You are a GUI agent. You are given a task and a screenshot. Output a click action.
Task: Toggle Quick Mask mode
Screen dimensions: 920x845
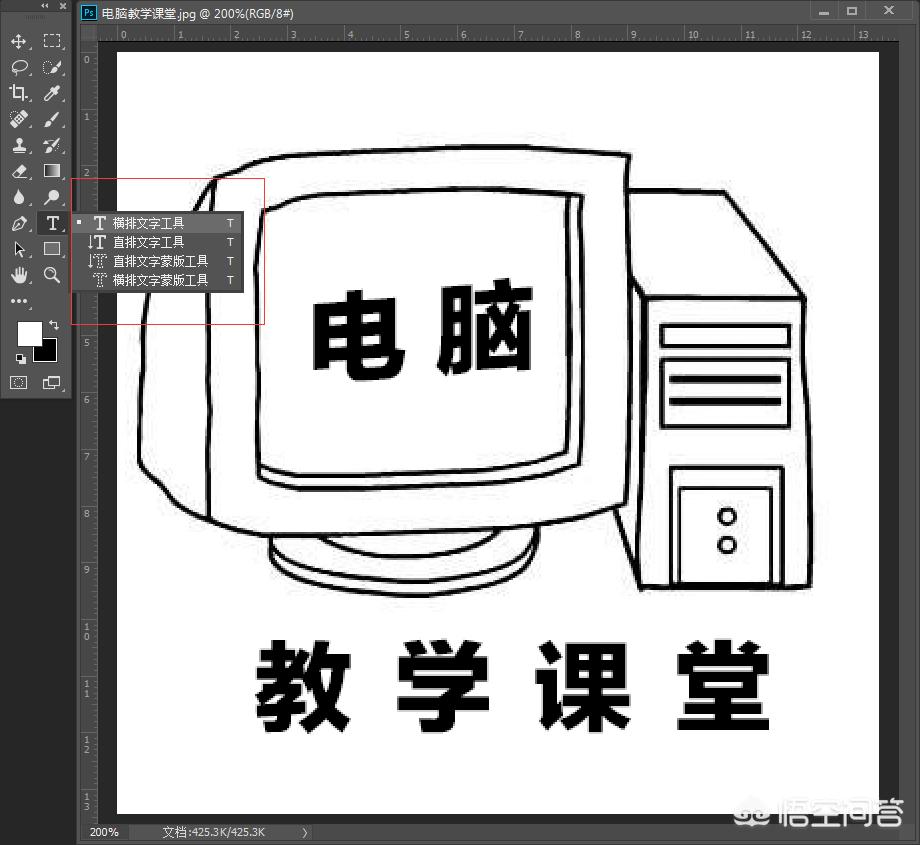point(20,382)
